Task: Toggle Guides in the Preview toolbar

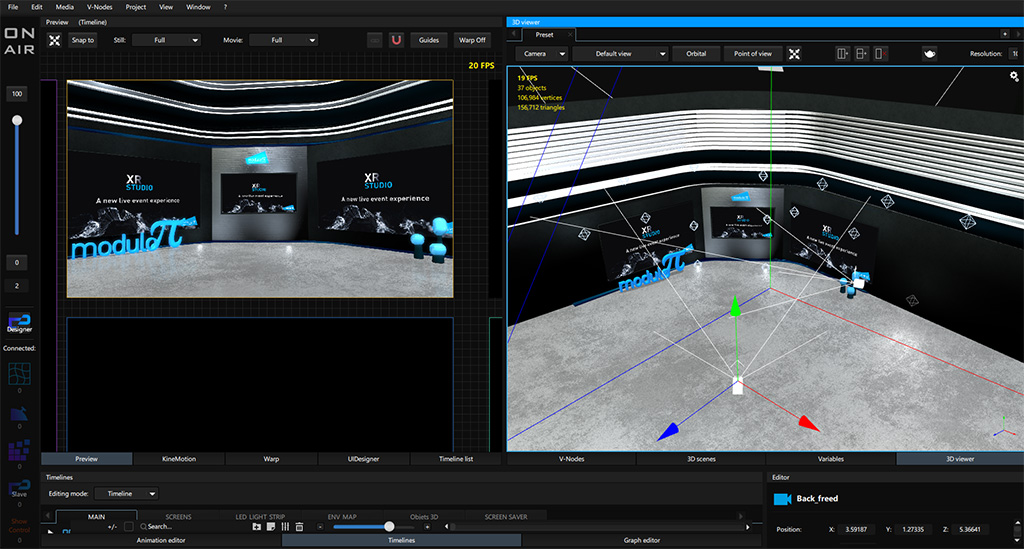Action: point(429,40)
